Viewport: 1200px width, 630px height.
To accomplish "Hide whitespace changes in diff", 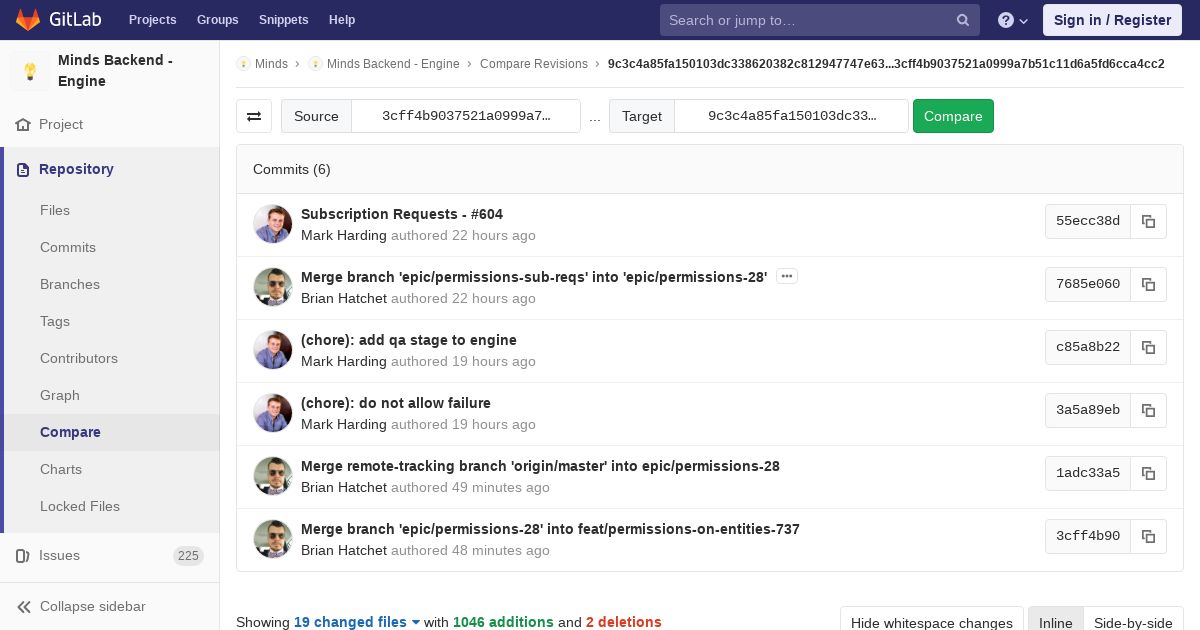I will coord(931,622).
